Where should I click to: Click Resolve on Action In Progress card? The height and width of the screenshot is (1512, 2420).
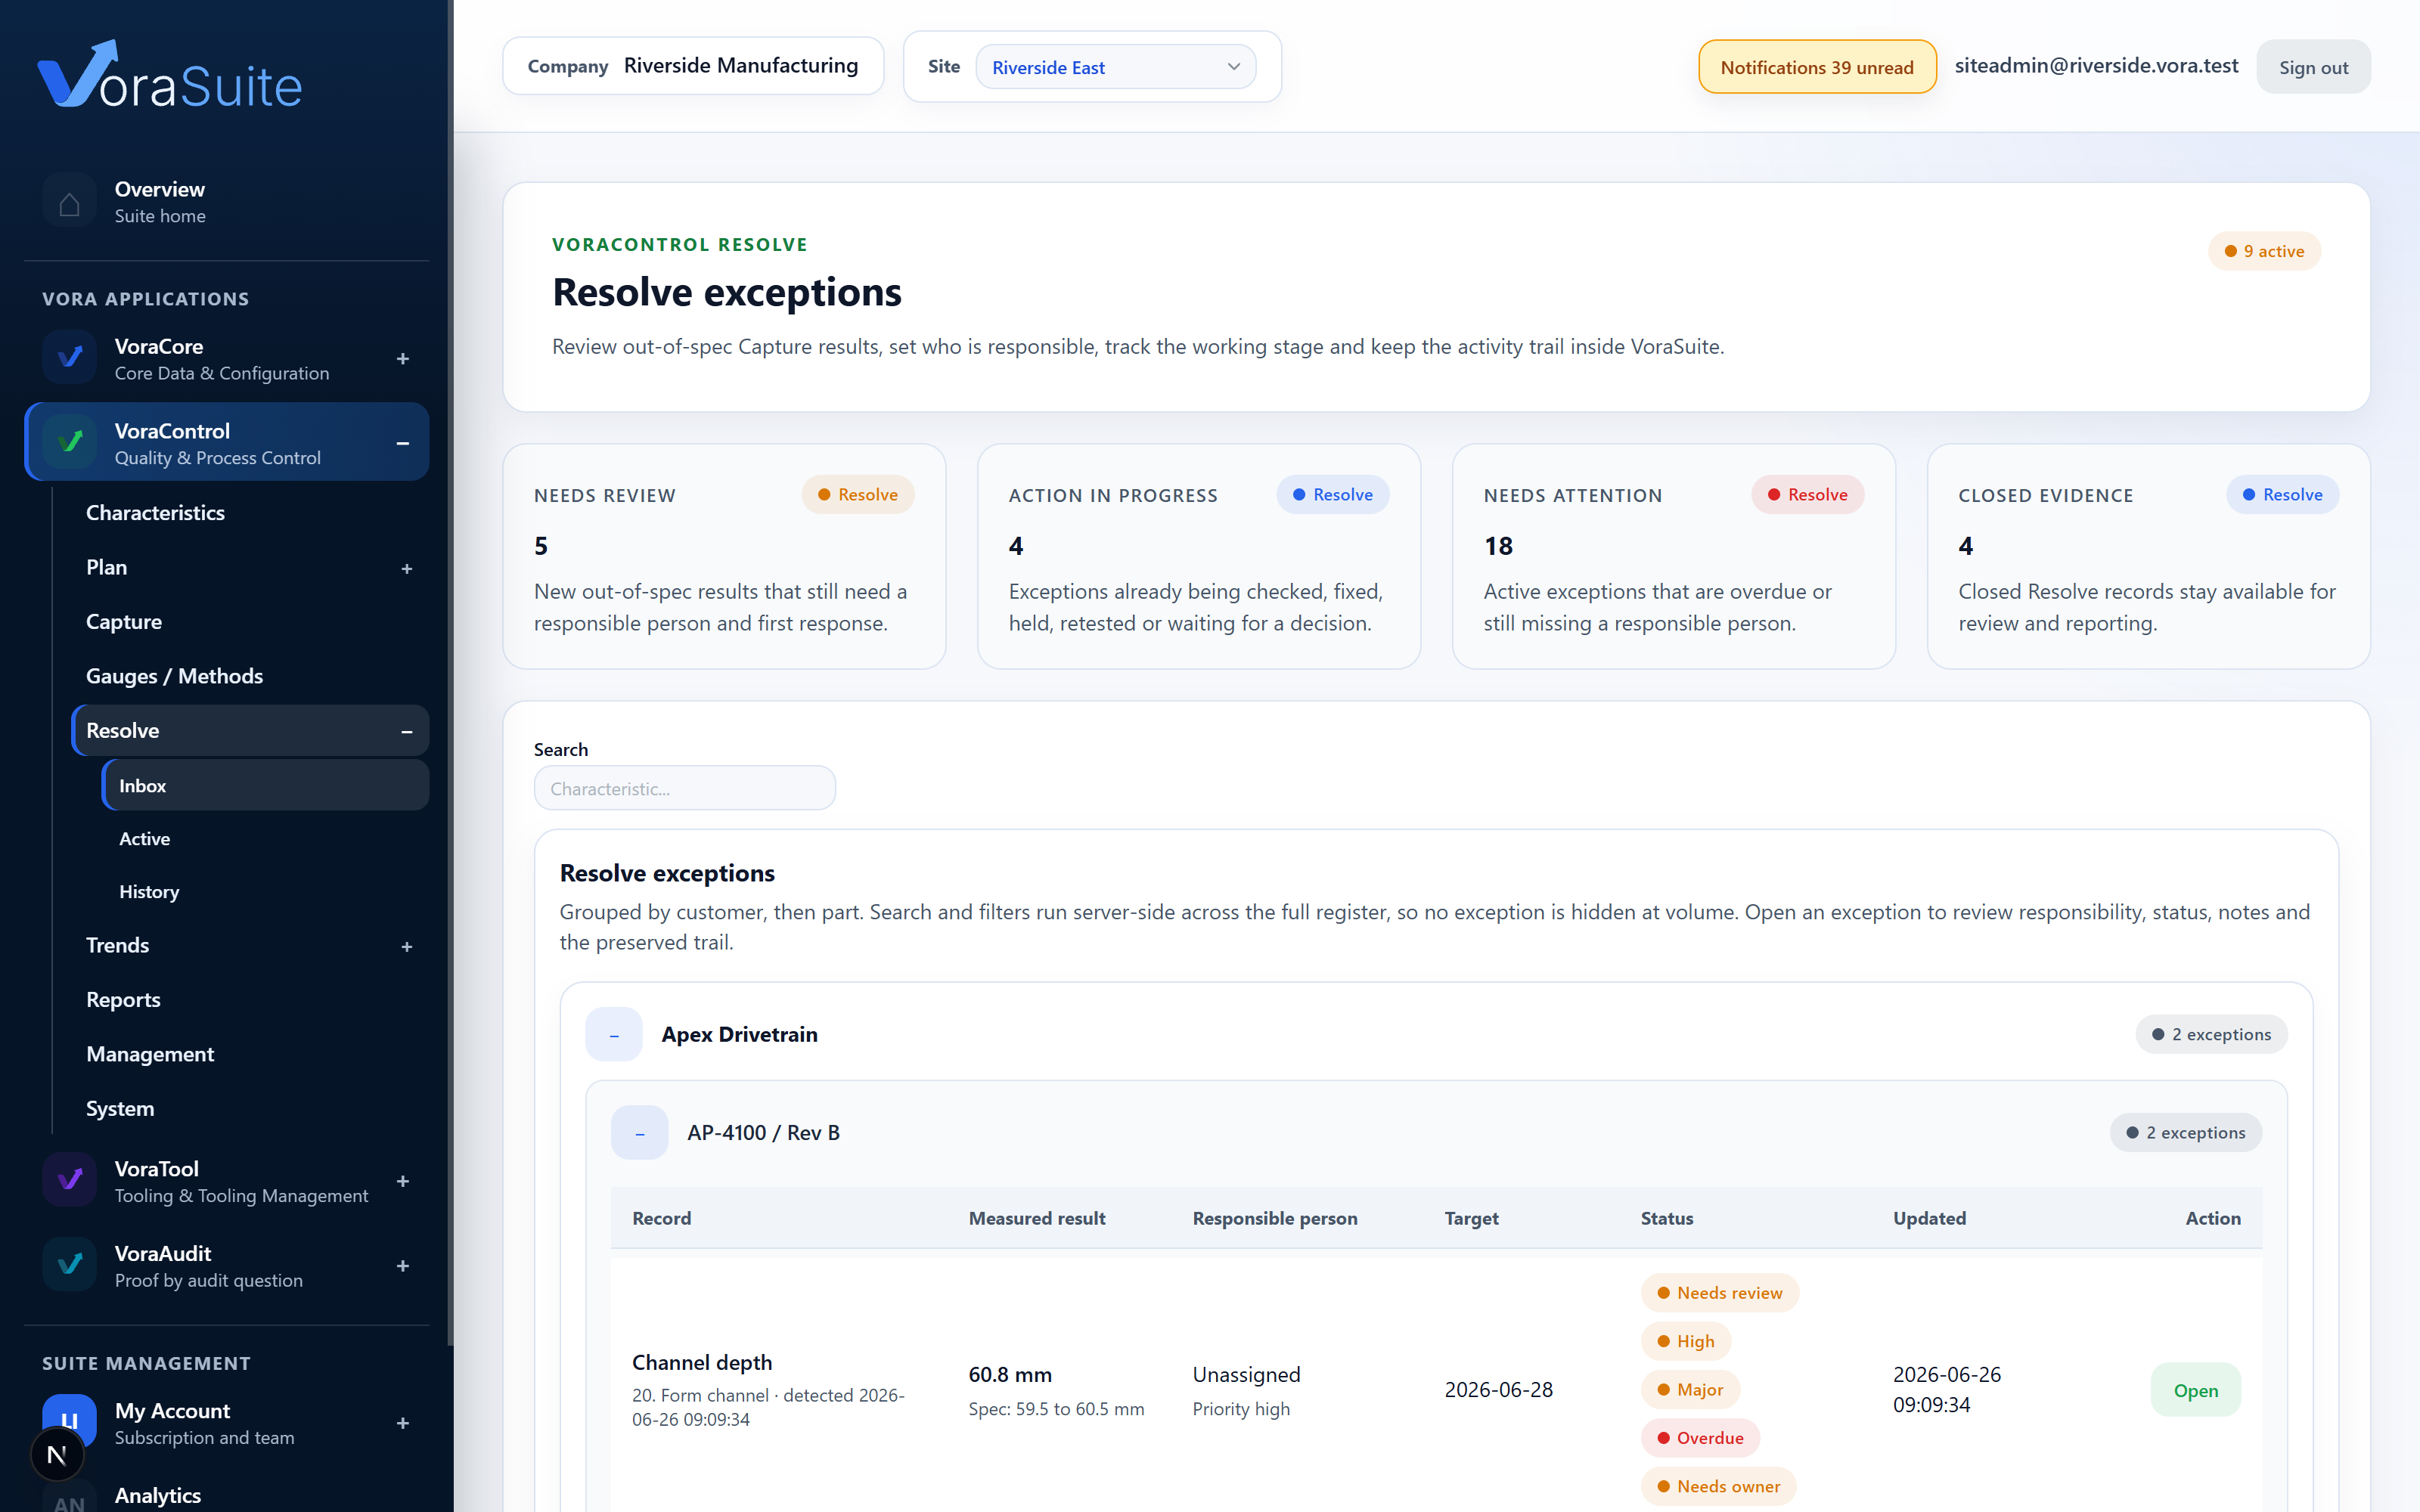coord(1332,494)
